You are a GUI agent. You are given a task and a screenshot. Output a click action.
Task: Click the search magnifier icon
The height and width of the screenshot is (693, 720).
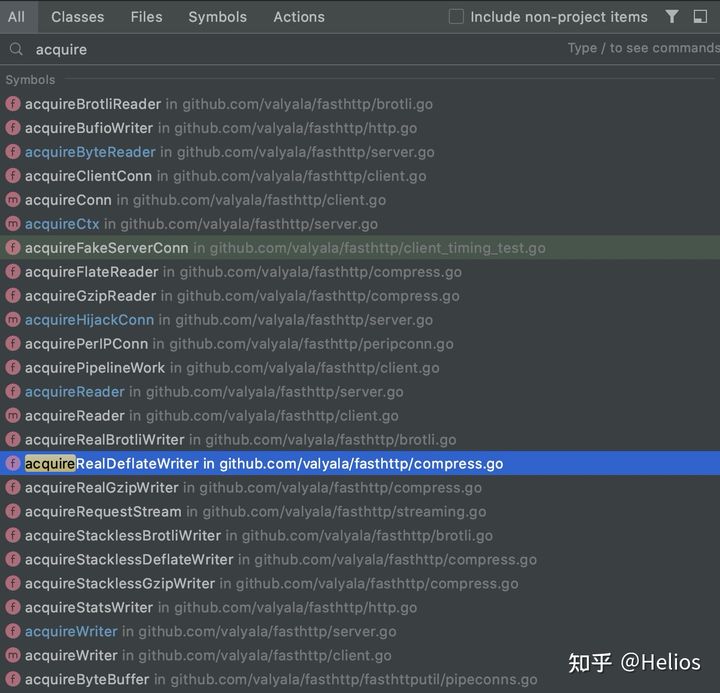(x=16, y=49)
